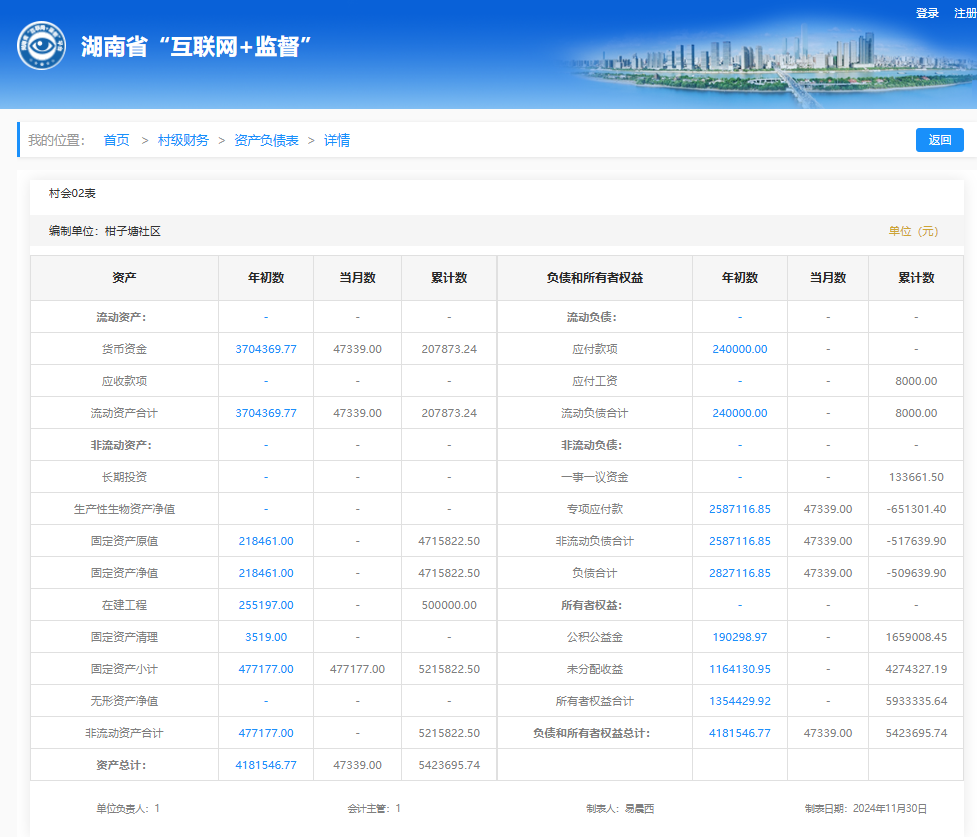Click 在建工程 累计数 500000.00
This screenshot has width=977, height=837.
click(x=449, y=605)
